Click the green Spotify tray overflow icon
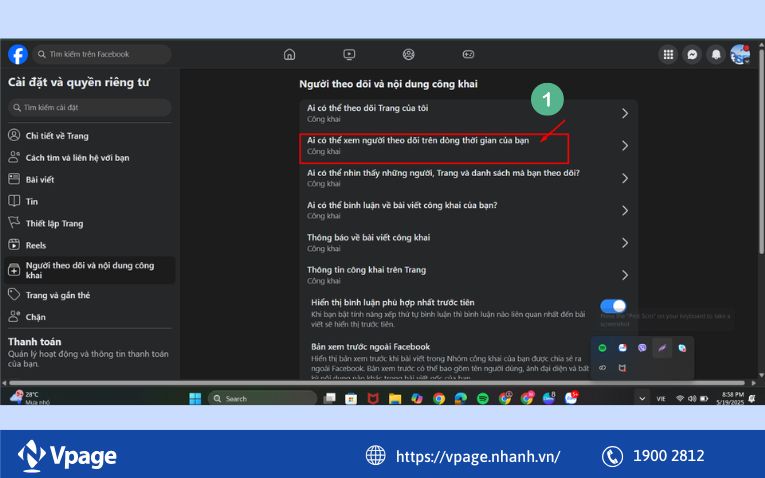Viewport: 765px width, 478px height. (603, 348)
